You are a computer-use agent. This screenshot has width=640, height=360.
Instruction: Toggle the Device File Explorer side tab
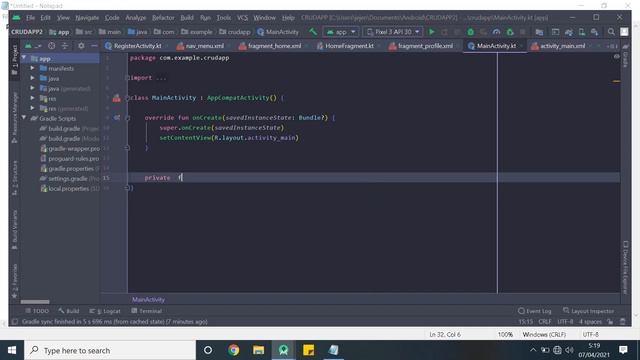625,267
